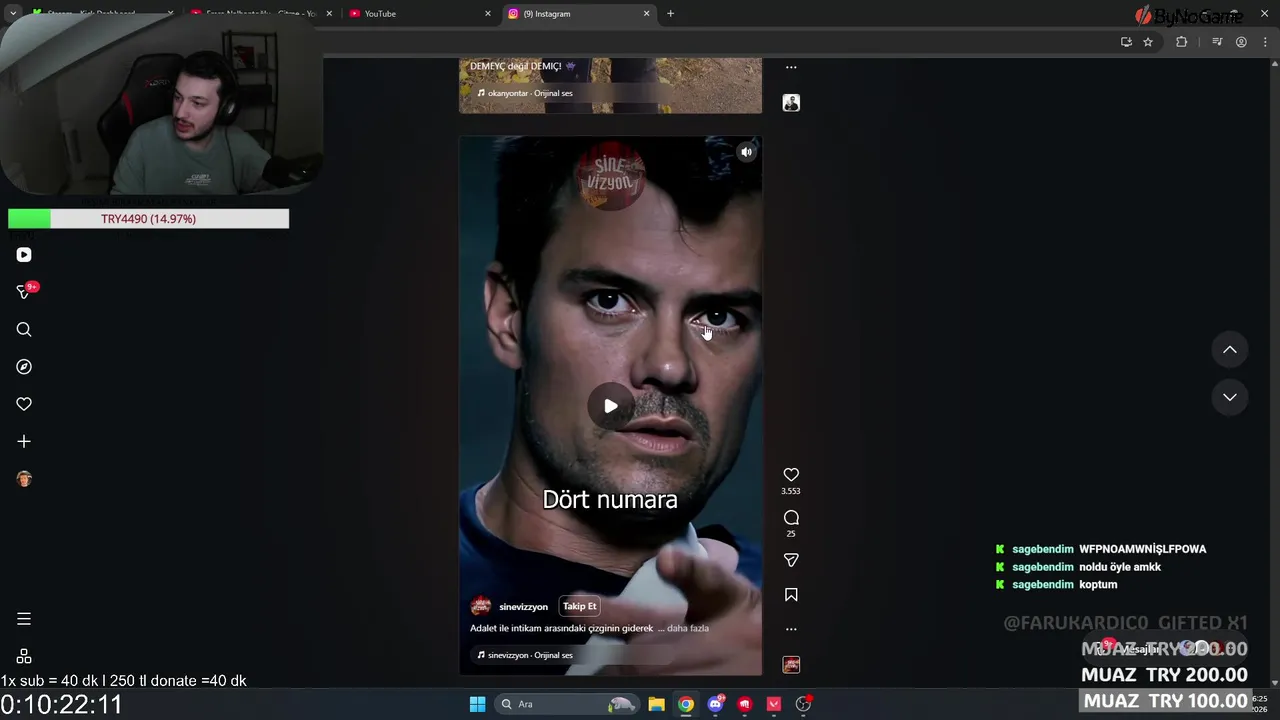This screenshot has height=720, width=1280.
Task: Open Chrome media control icon
Action: click(x=1217, y=42)
